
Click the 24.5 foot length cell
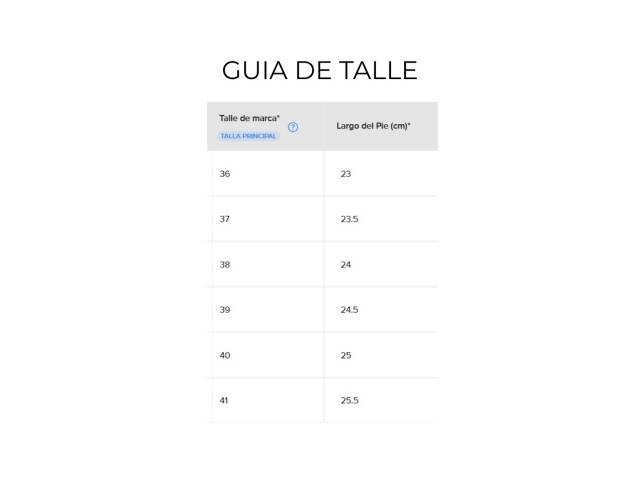pyautogui.click(x=349, y=310)
